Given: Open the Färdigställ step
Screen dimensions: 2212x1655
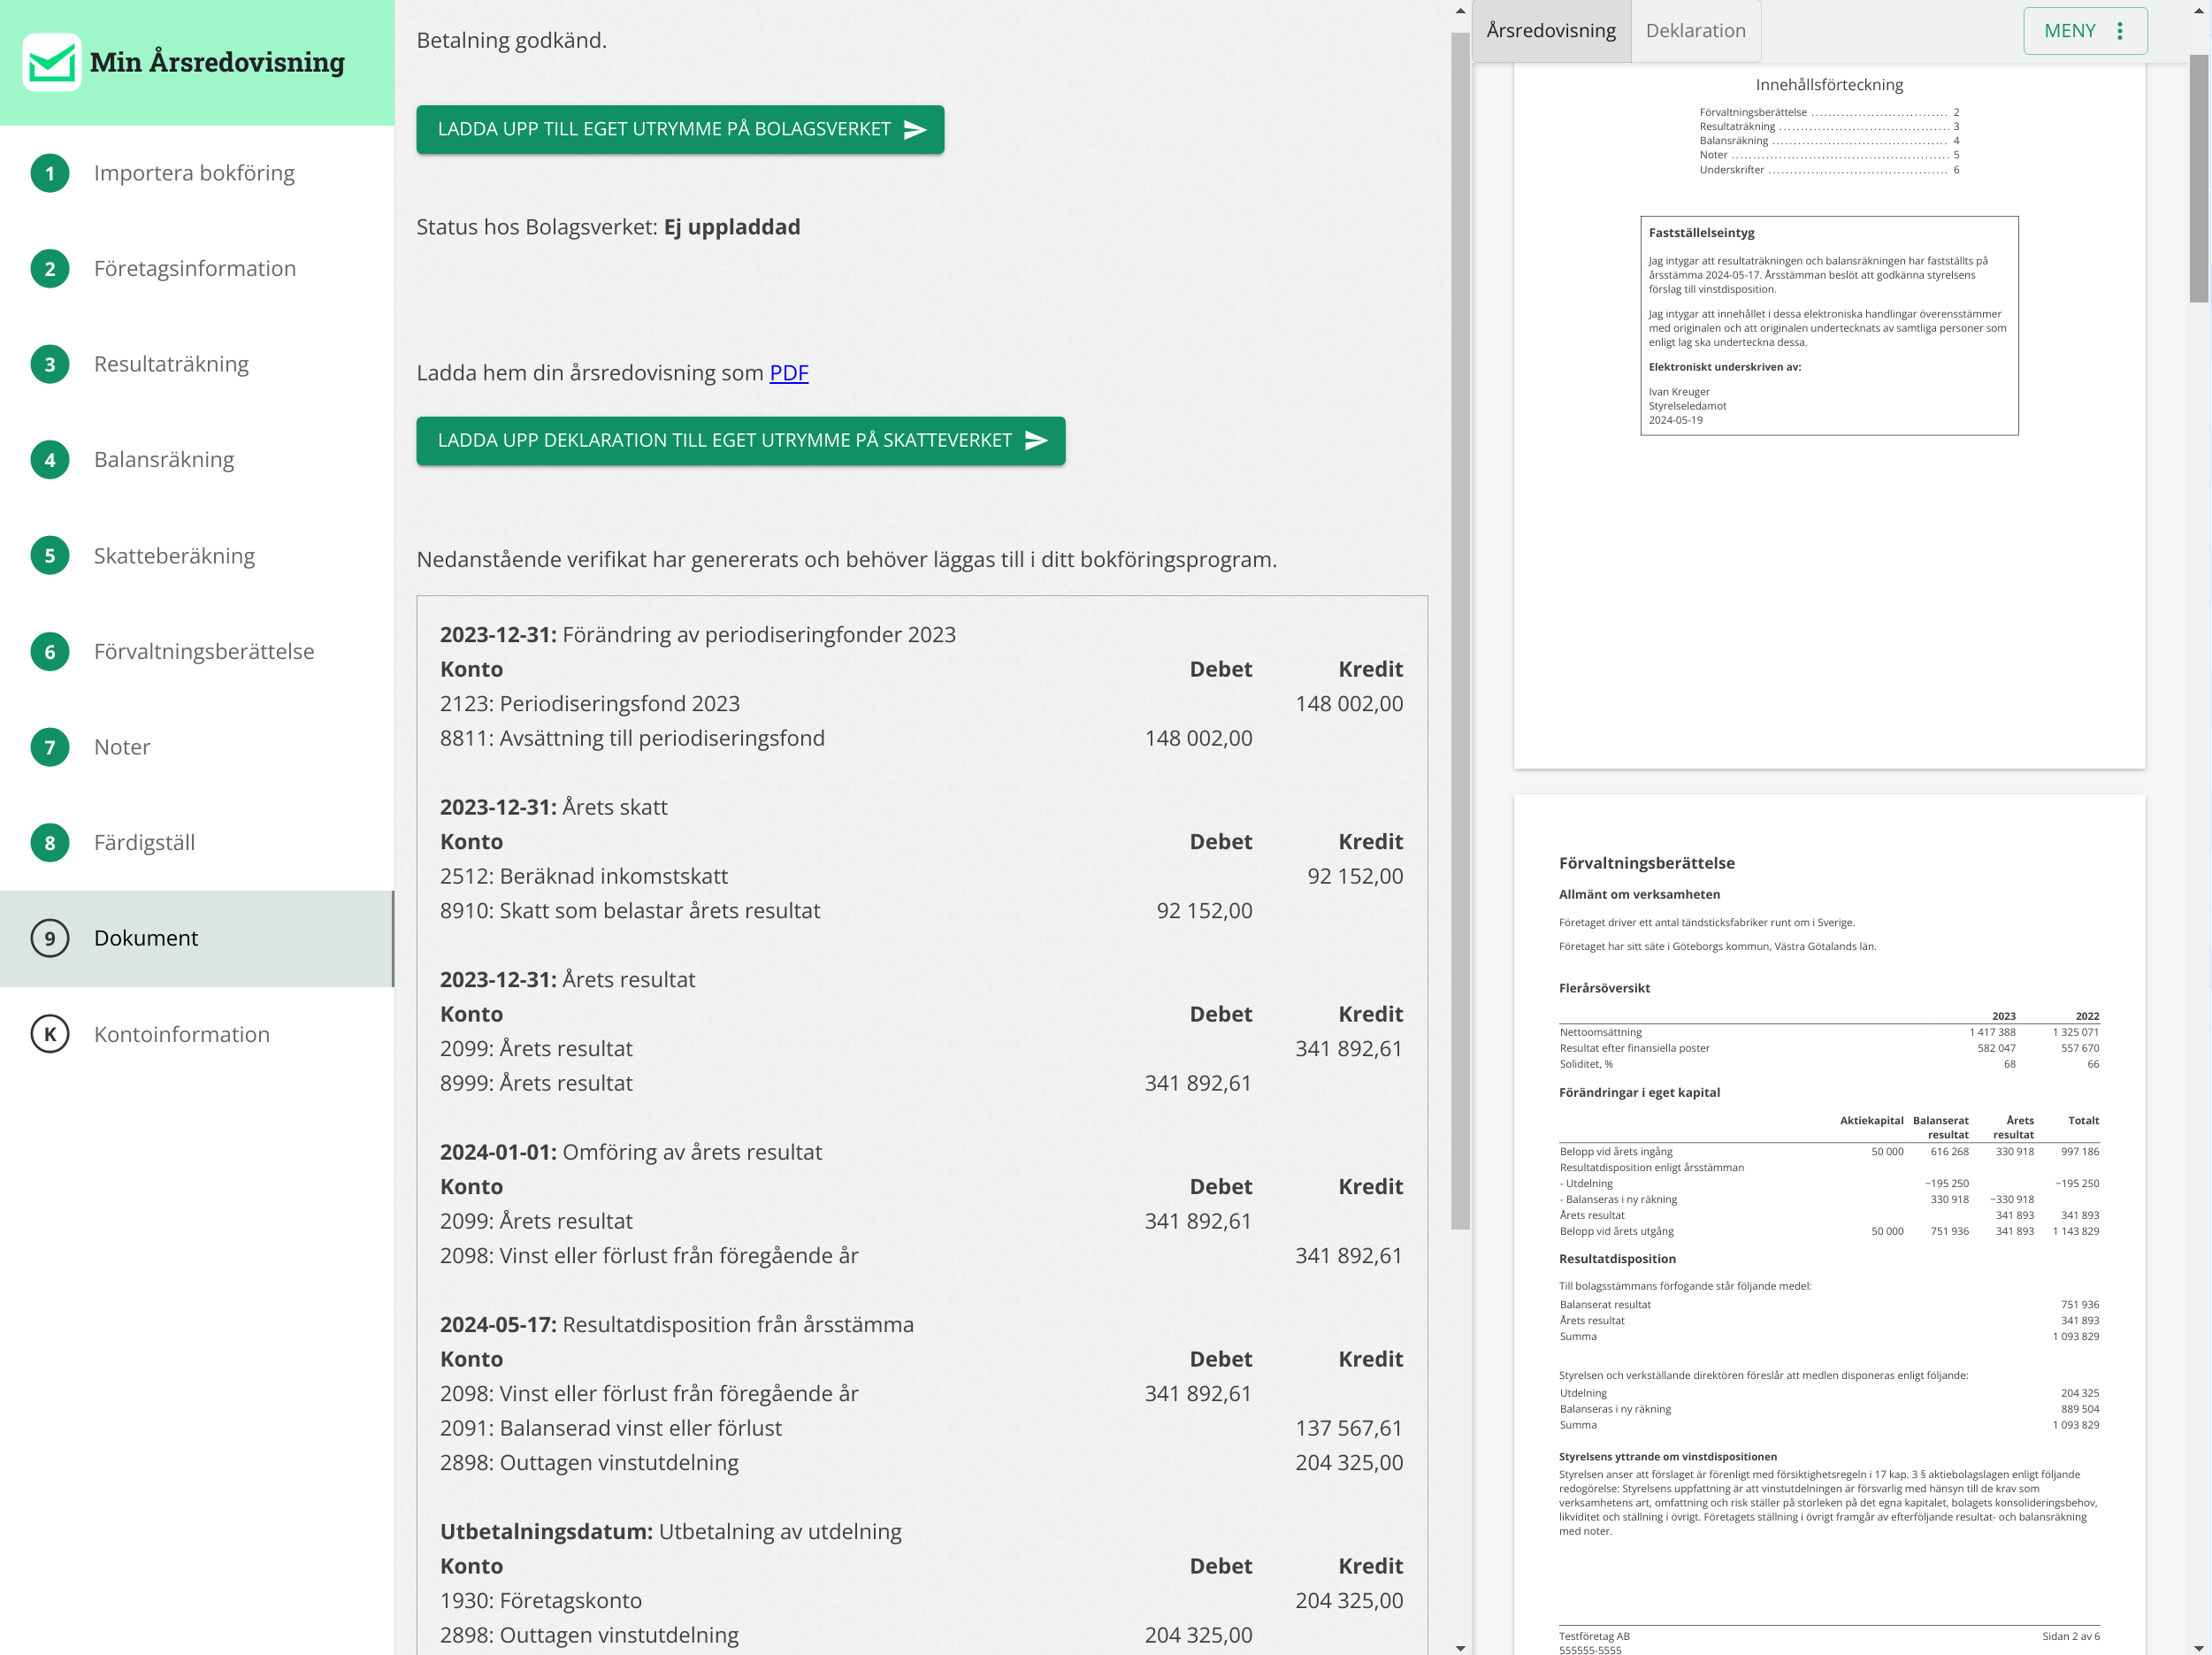Looking at the screenshot, I should point(144,842).
